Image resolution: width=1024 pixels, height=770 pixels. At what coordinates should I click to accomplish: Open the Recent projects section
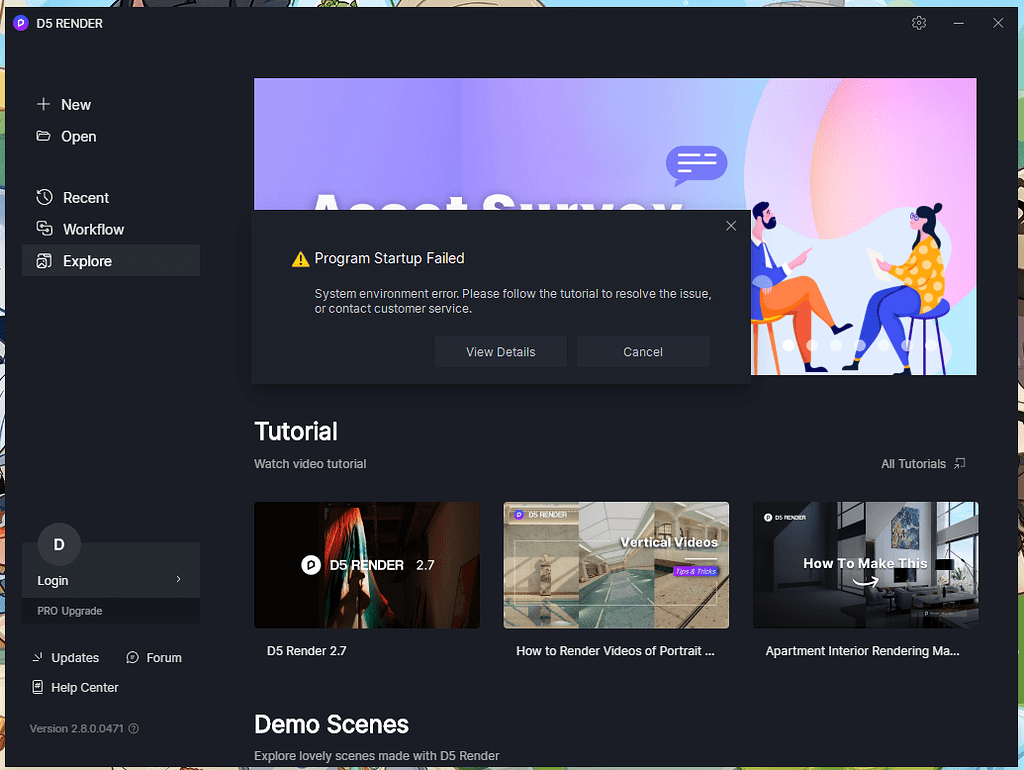pos(85,198)
